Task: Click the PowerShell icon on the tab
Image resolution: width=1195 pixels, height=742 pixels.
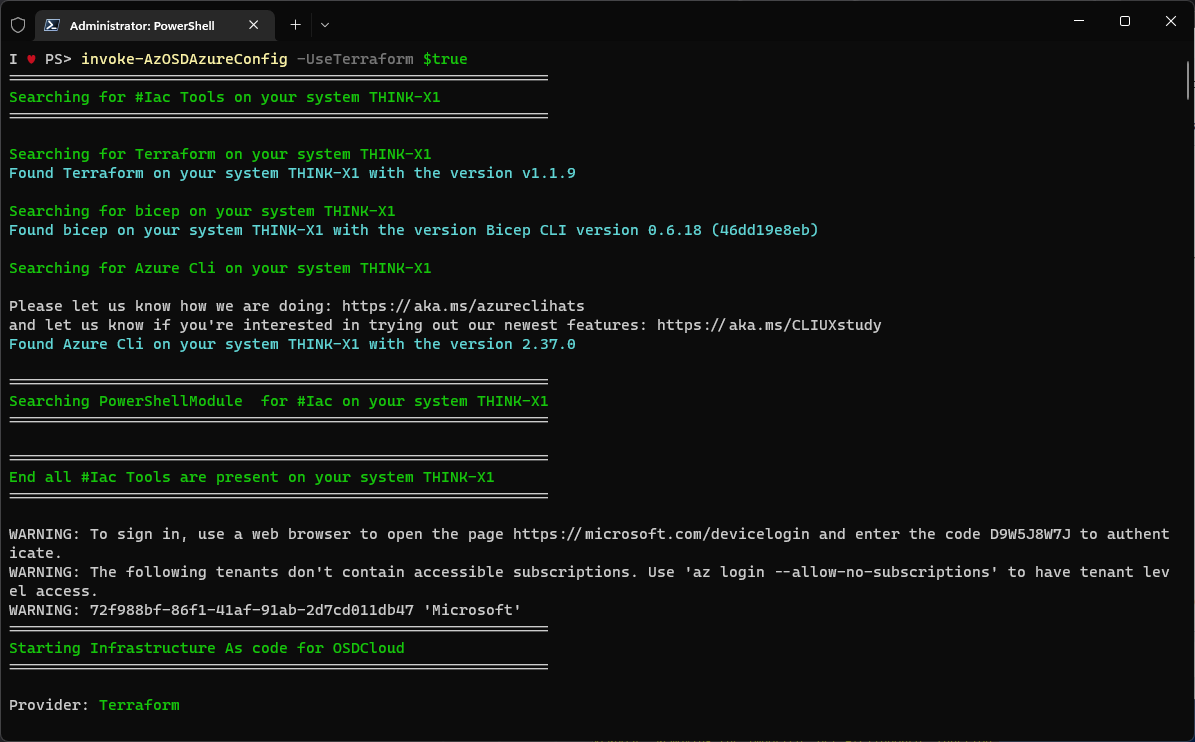Action: click(x=52, y=25)
